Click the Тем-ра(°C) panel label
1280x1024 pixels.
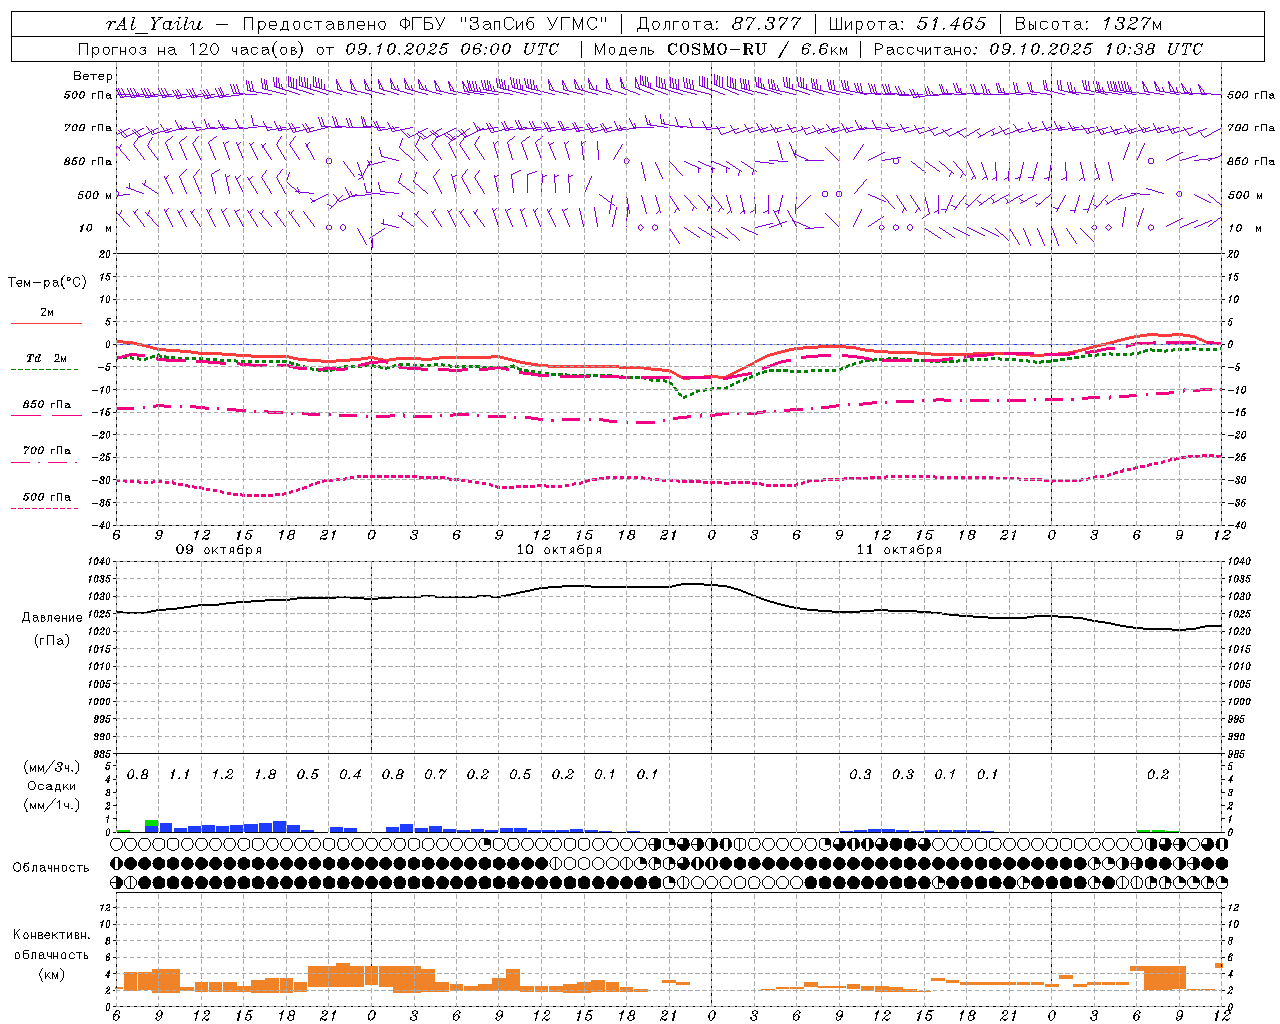point(47,283)
